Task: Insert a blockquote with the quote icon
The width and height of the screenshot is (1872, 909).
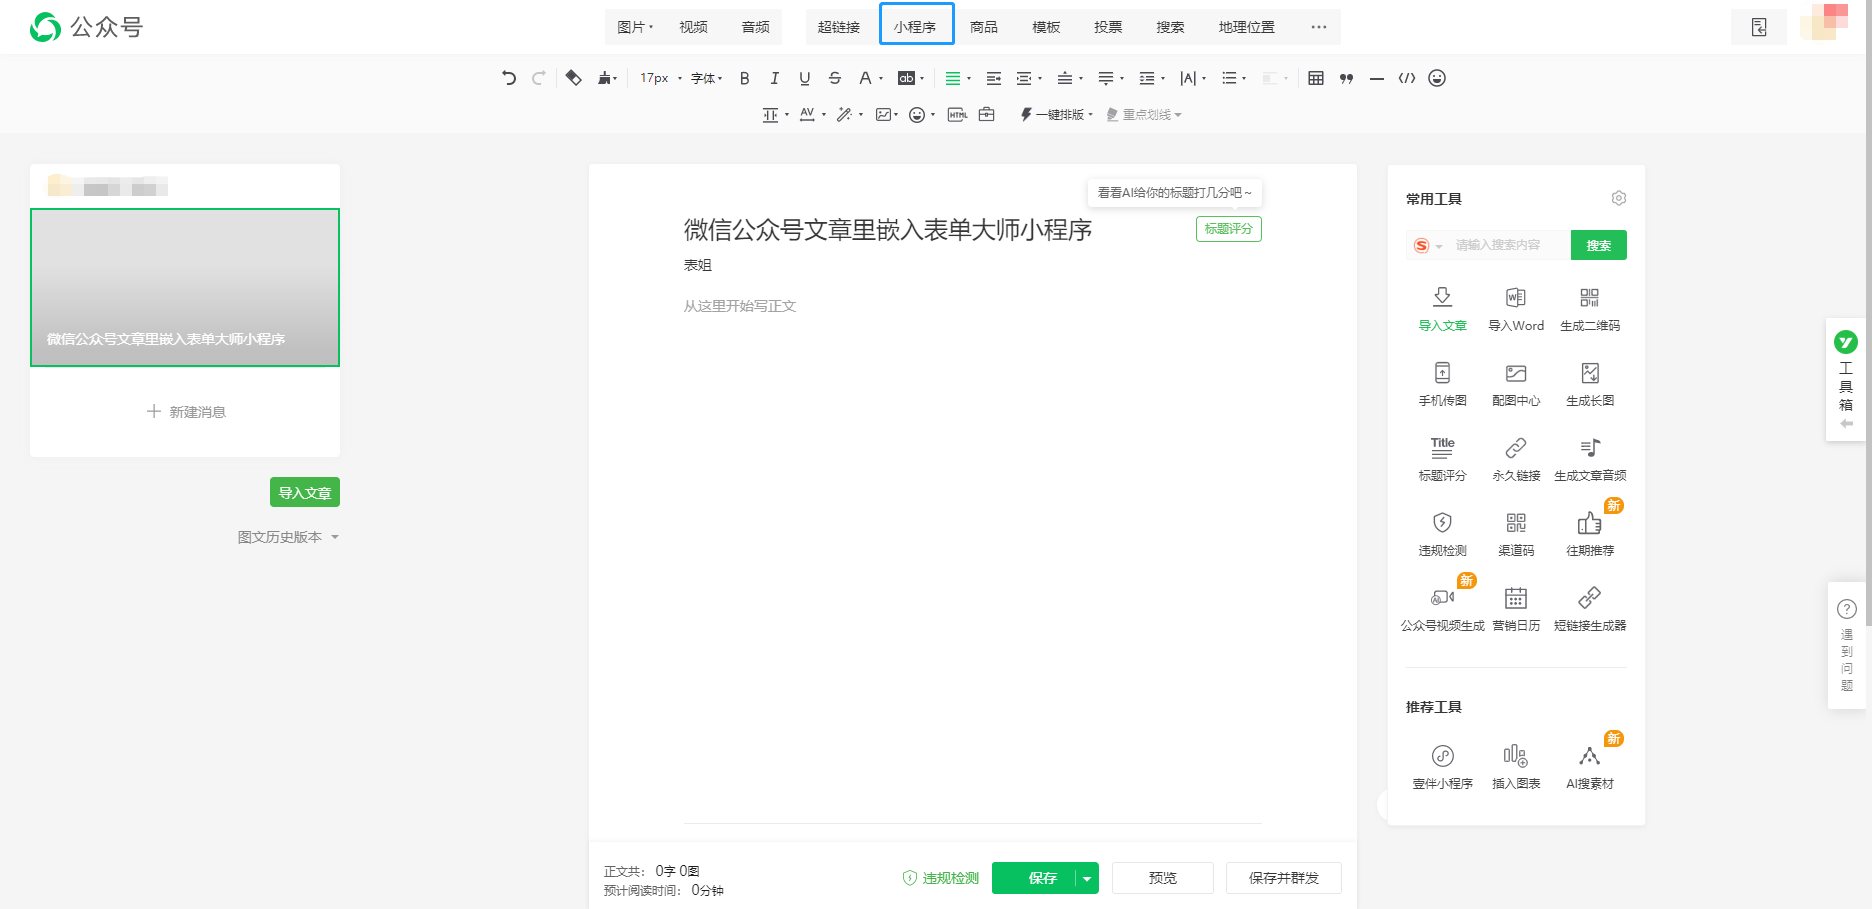Action: (1346, 78)
